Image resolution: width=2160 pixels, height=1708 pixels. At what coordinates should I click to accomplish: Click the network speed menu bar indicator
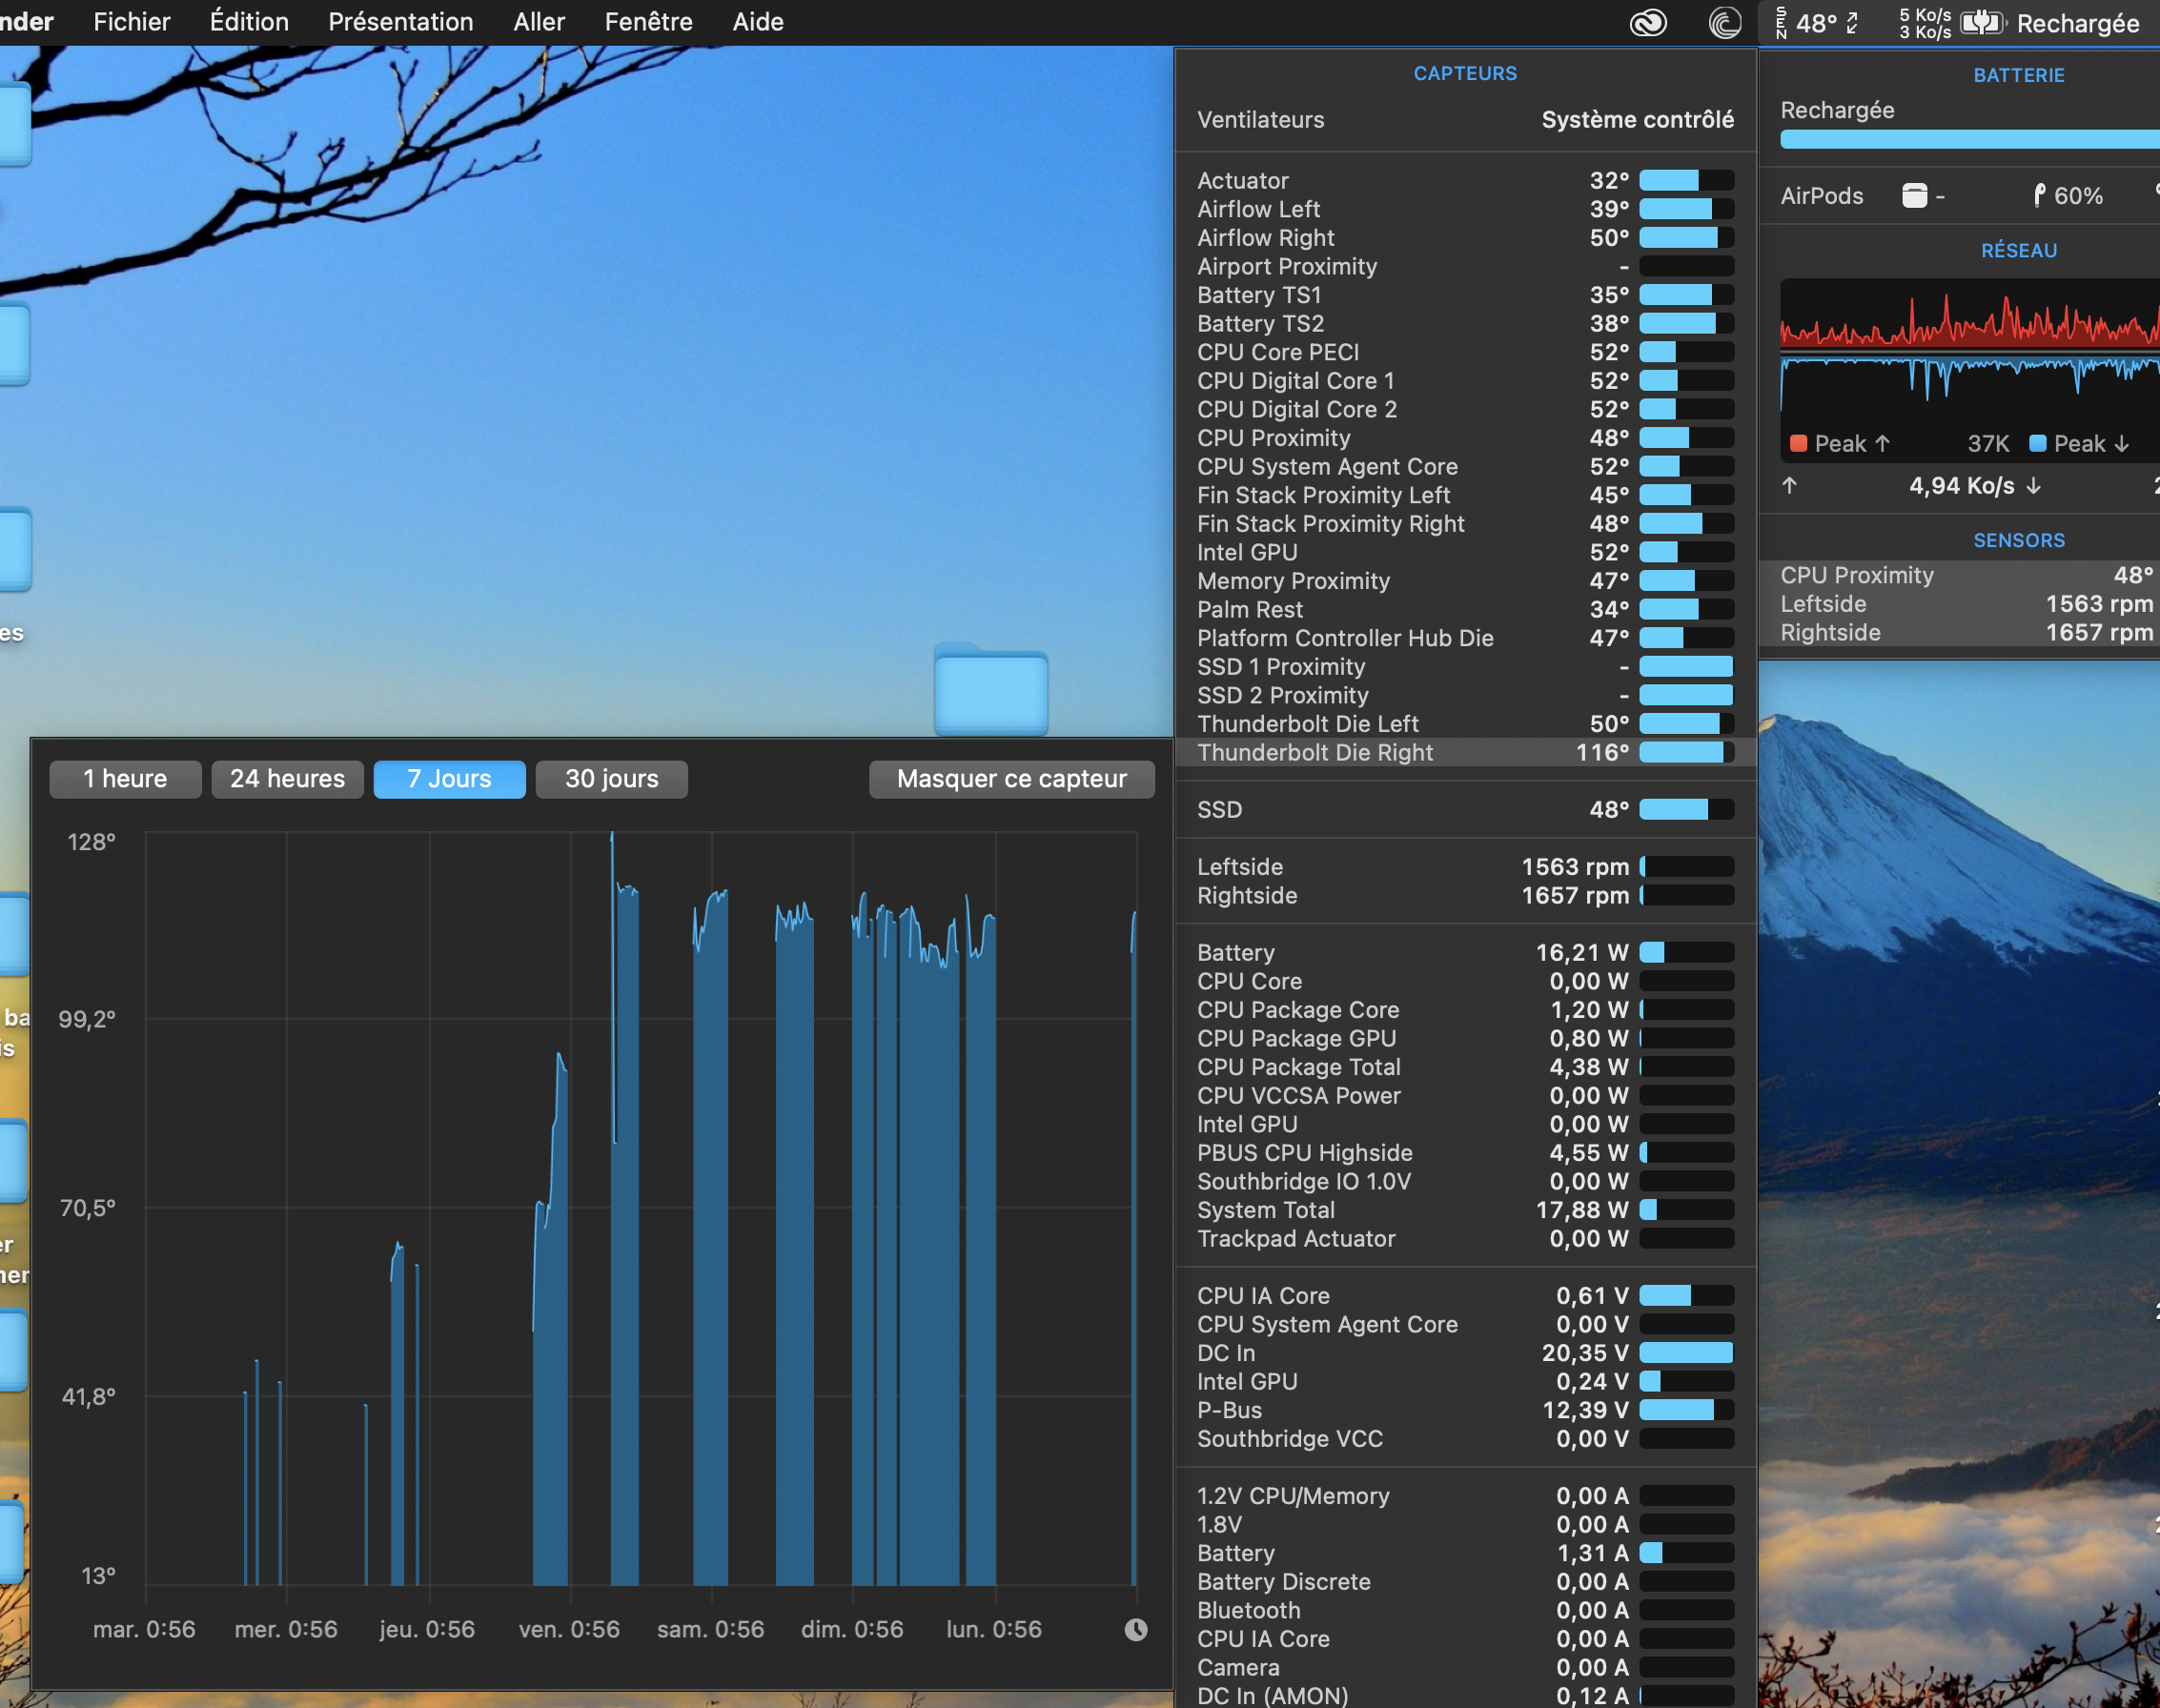coord(1925,22)
